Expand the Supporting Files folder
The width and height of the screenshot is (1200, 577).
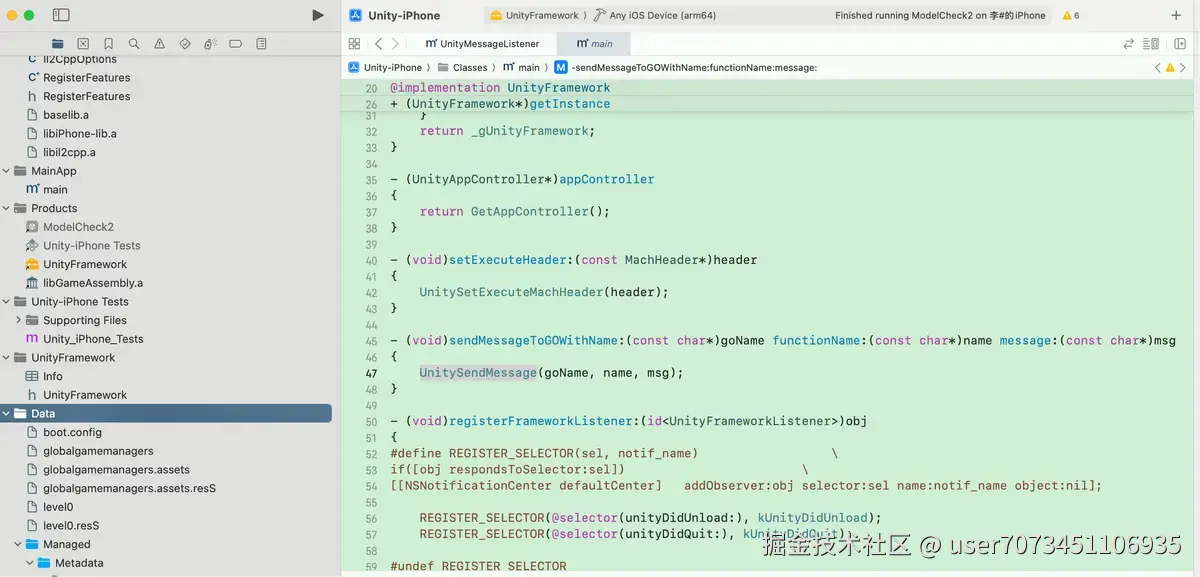point(18,320)
